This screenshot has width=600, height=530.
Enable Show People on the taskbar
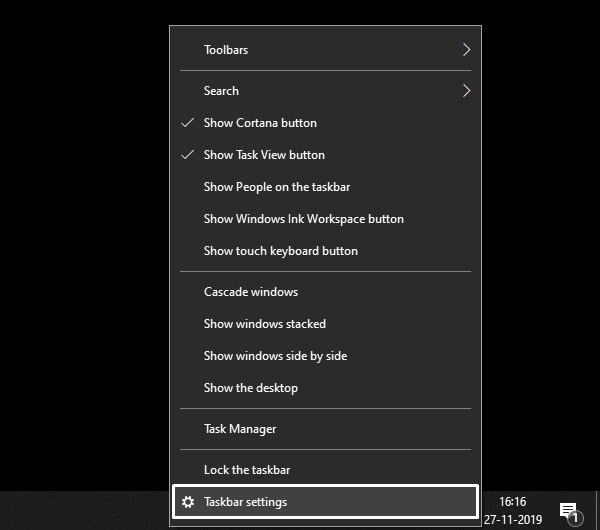[325, 187]
